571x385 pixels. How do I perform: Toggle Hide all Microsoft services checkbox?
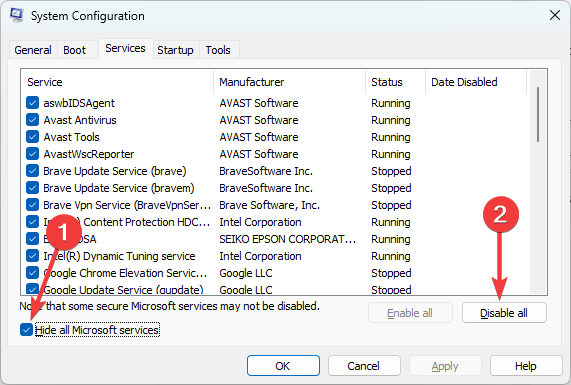(26, 330)
